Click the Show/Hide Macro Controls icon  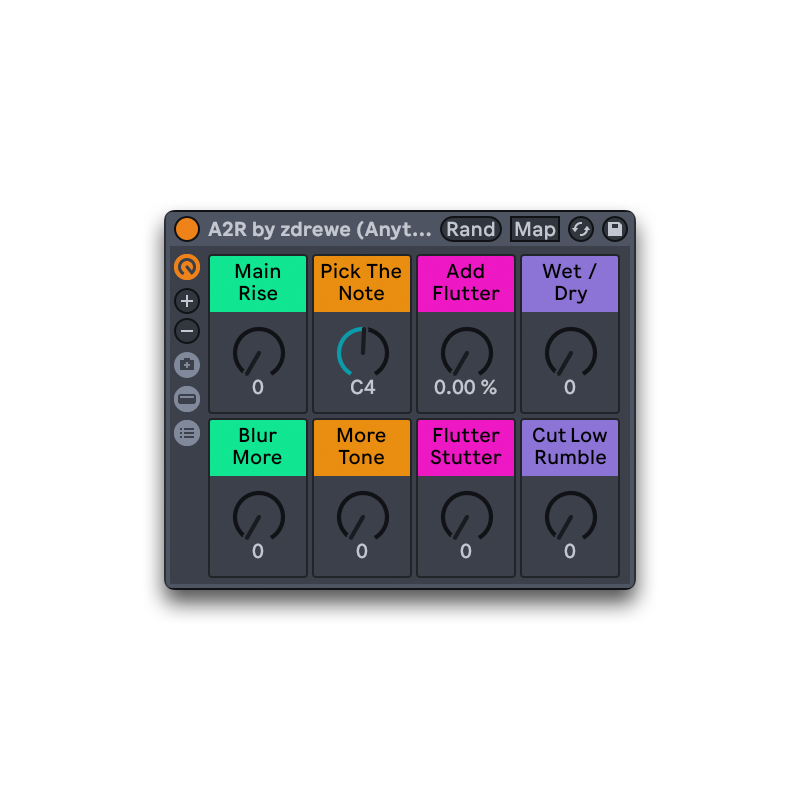tap(187, 267)
